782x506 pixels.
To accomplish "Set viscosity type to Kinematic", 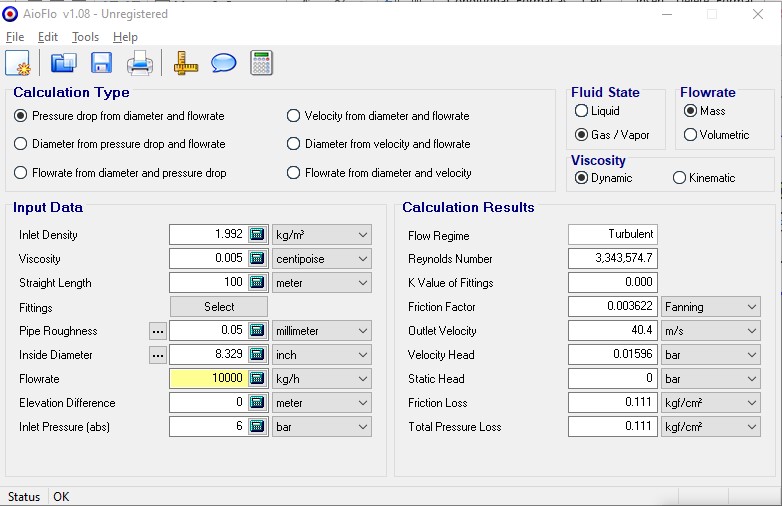I will [x=680, y=178].
